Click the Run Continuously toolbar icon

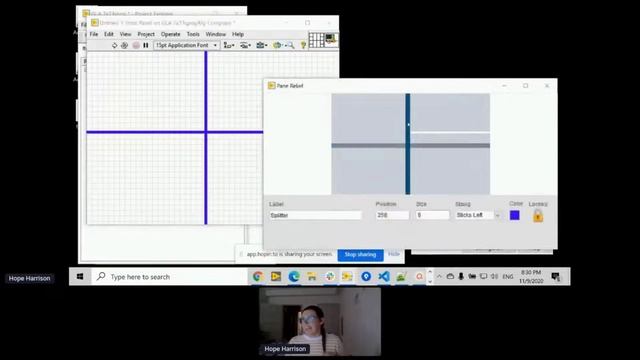[124, 45]
